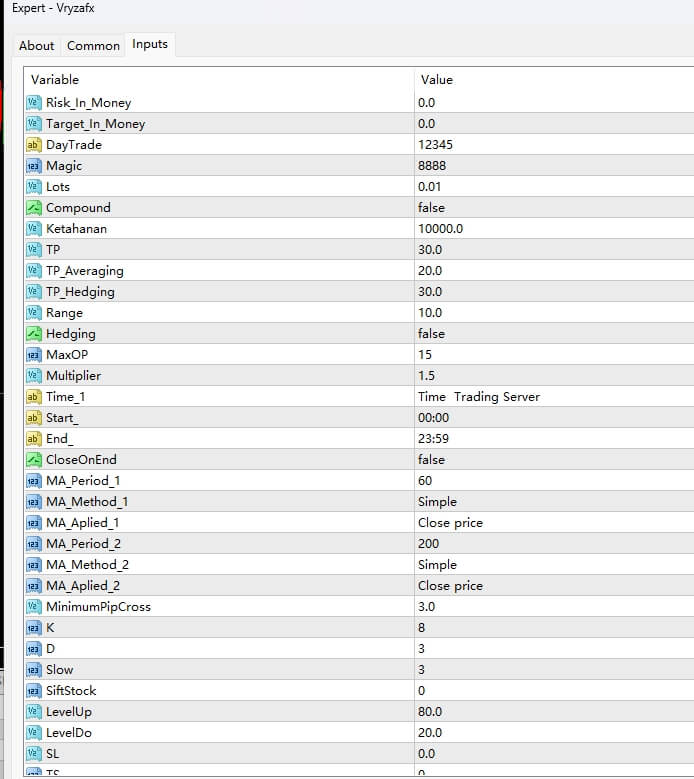Open the MA_Method_2 value Simple
Image resolution: width=694 pixels, height=779 pixels.
pos(437,565)
